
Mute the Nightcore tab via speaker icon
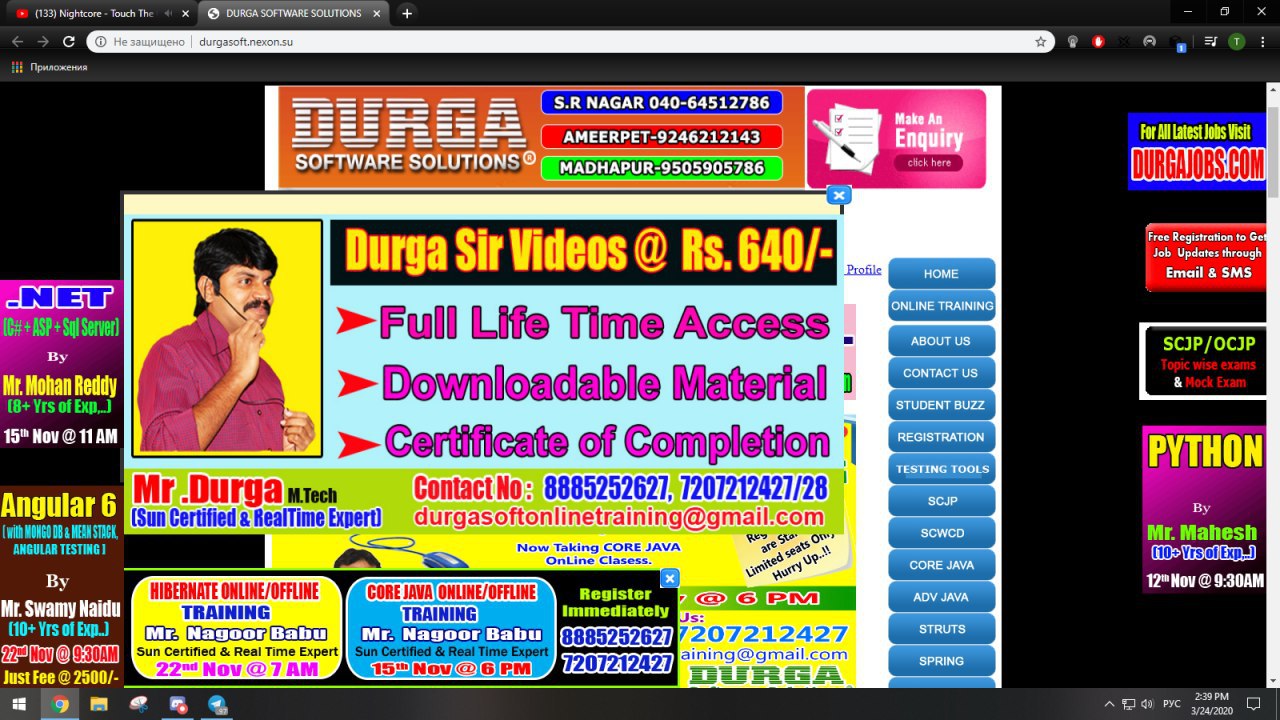(167, 14)
